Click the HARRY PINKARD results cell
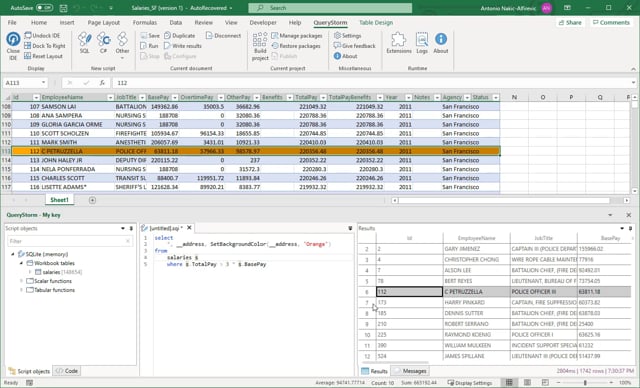640x388 pixels. pyautogui.click(x=477, y=303)
